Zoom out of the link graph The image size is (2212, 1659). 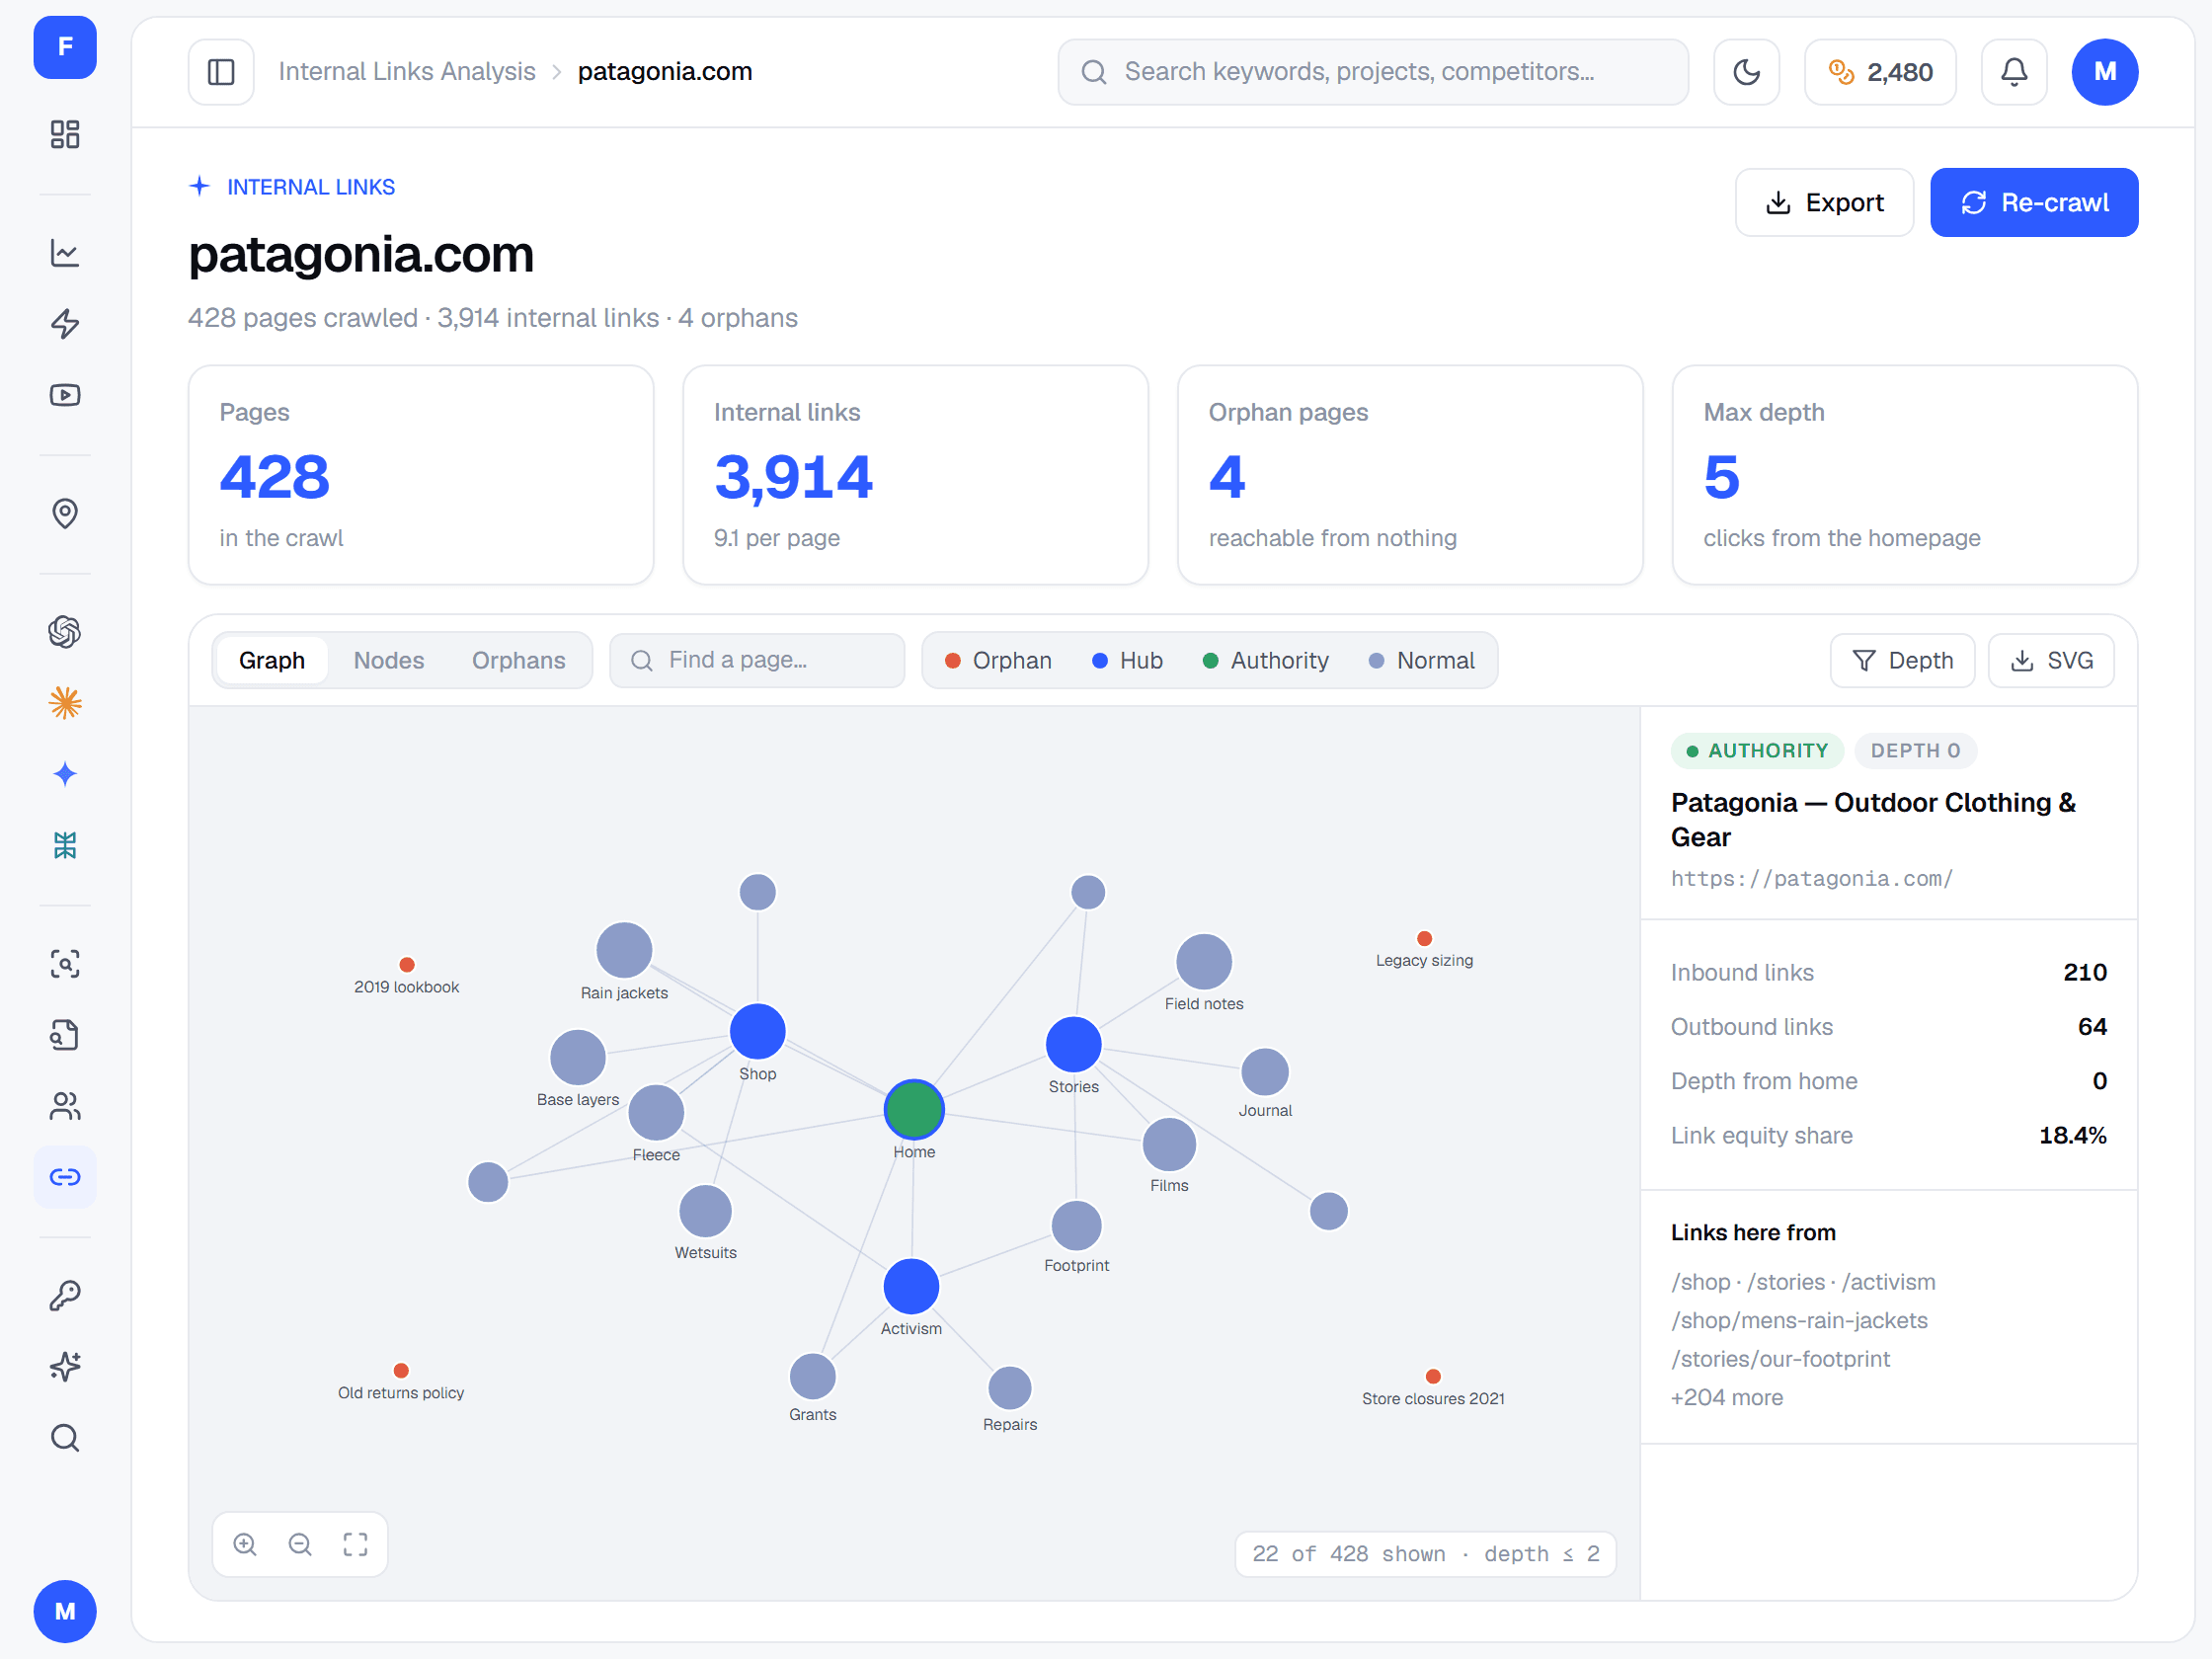point(300,1545)
